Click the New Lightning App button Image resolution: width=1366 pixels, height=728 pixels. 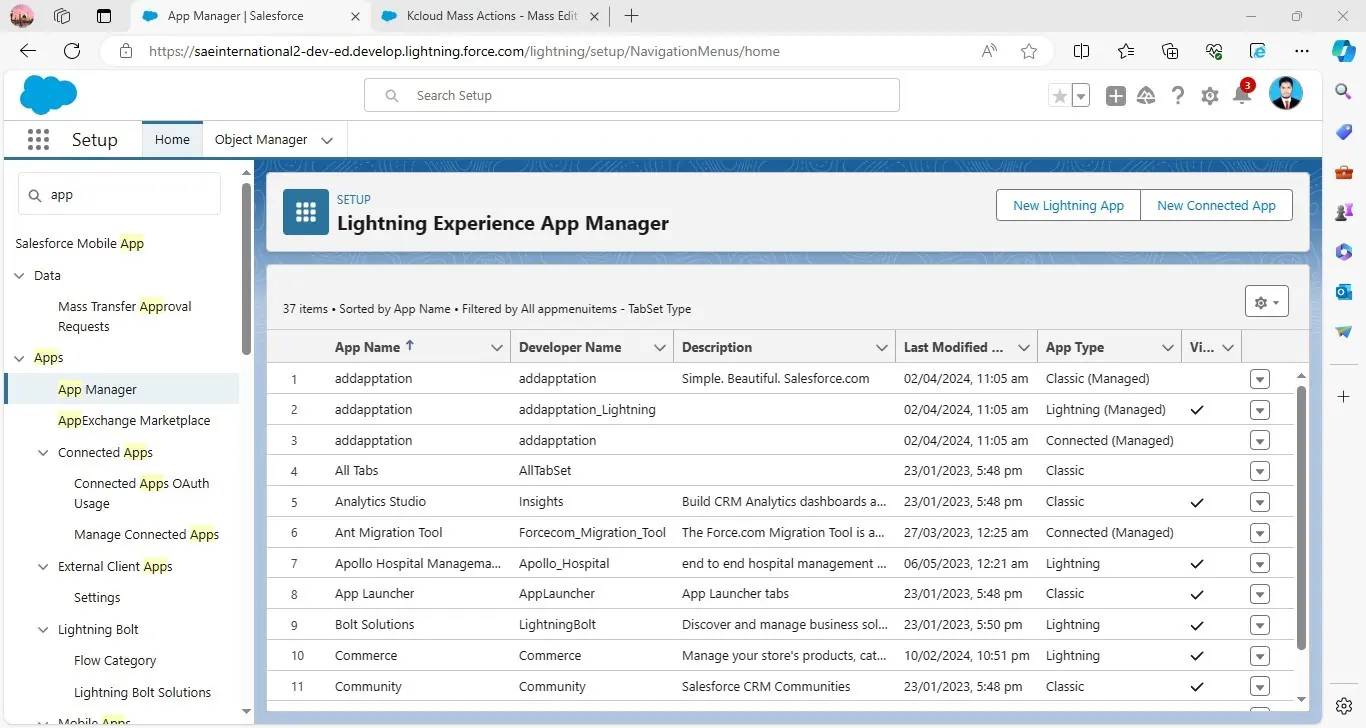1068,205
